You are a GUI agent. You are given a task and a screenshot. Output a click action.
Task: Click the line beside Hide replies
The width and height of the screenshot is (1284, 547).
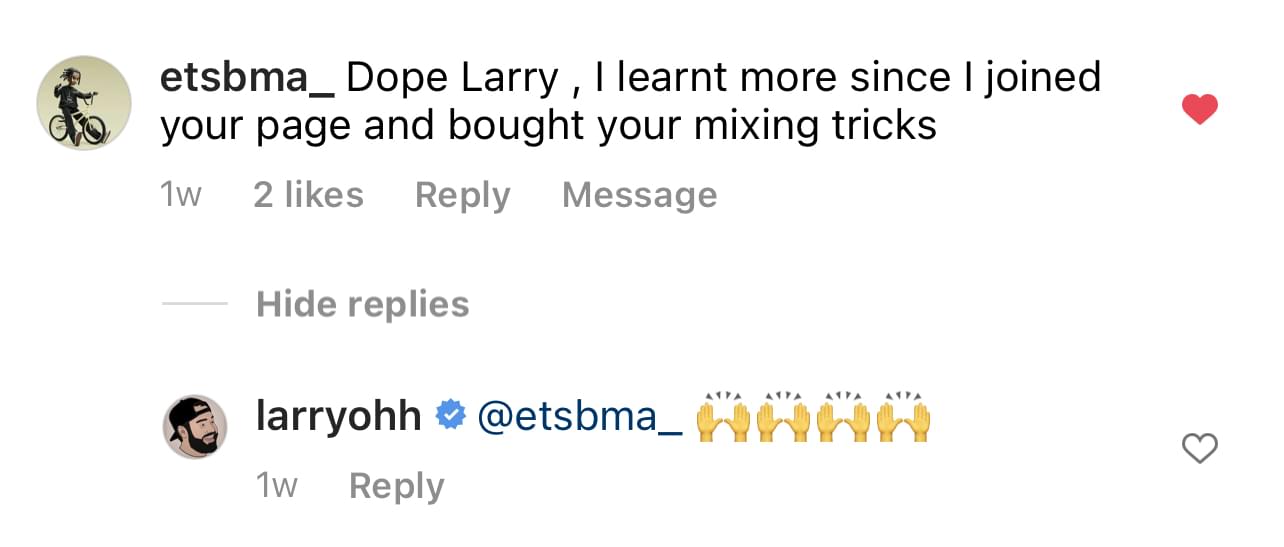[x=194, y=304]
